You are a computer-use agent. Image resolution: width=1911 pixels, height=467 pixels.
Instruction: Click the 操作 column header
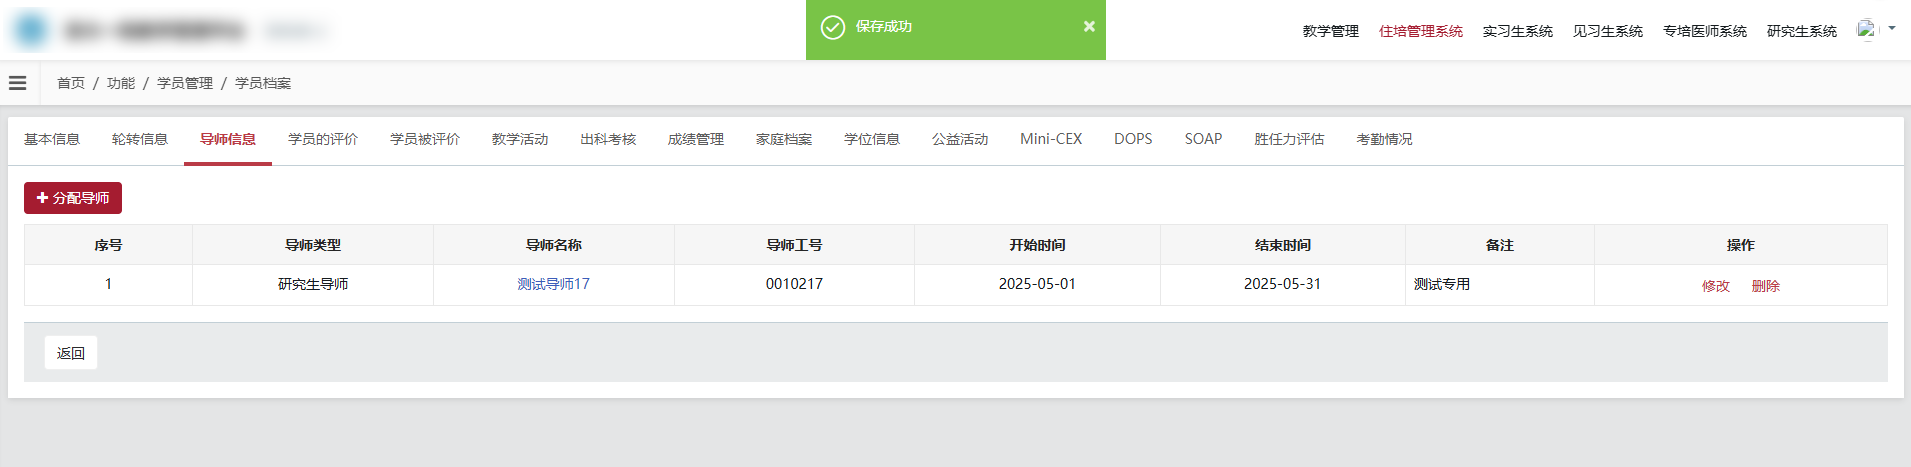(x=1741, y=245)
